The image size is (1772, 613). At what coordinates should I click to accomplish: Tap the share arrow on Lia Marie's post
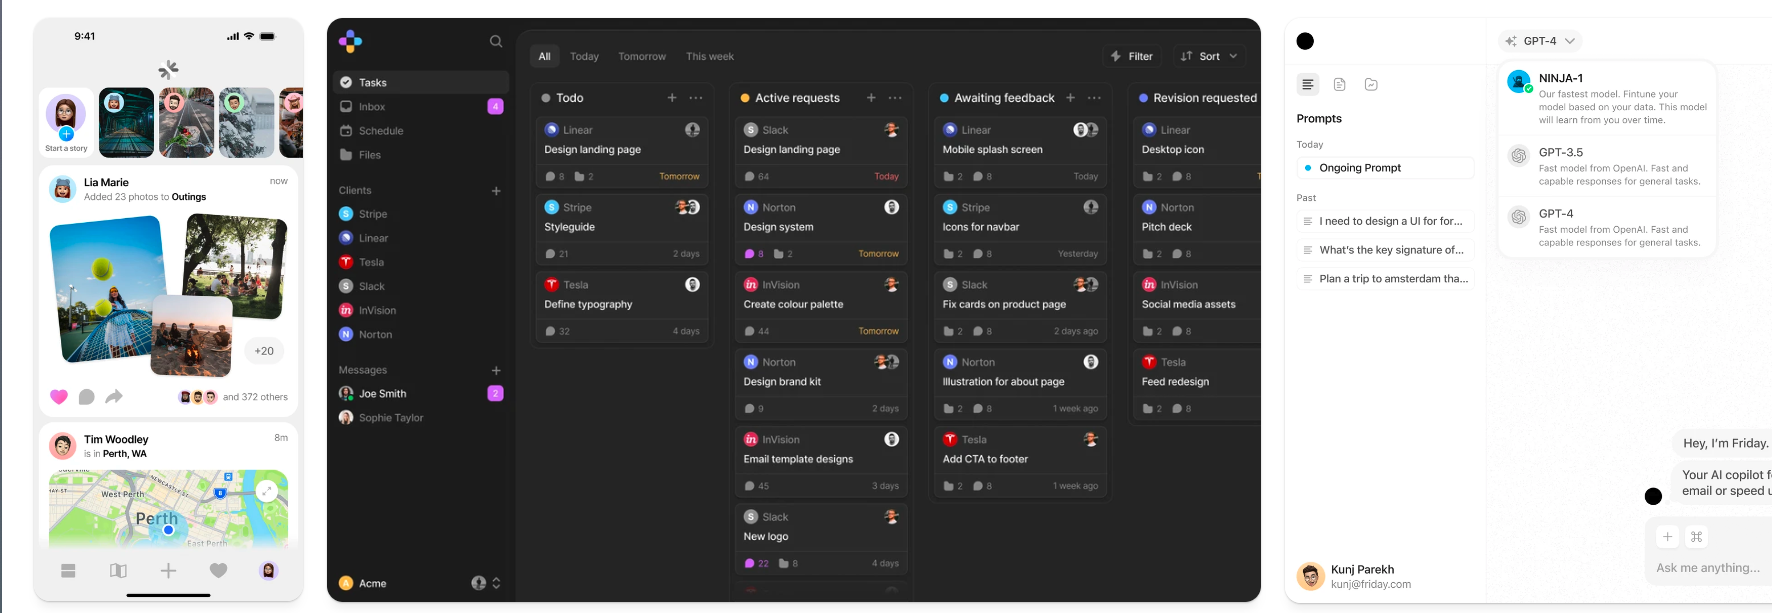[x=114, y=397]
